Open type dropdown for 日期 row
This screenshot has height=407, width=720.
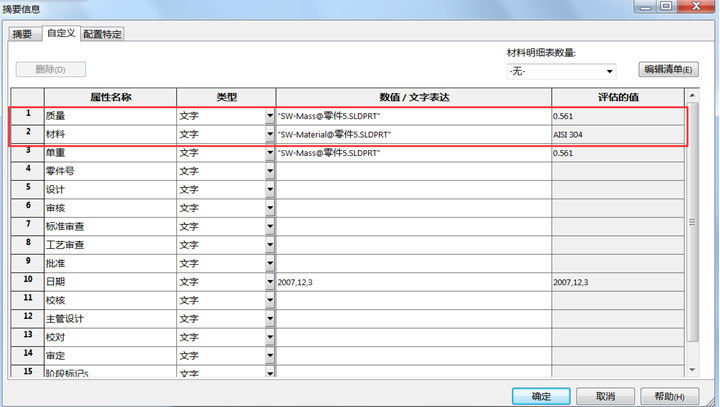click(x=269, y=283)
